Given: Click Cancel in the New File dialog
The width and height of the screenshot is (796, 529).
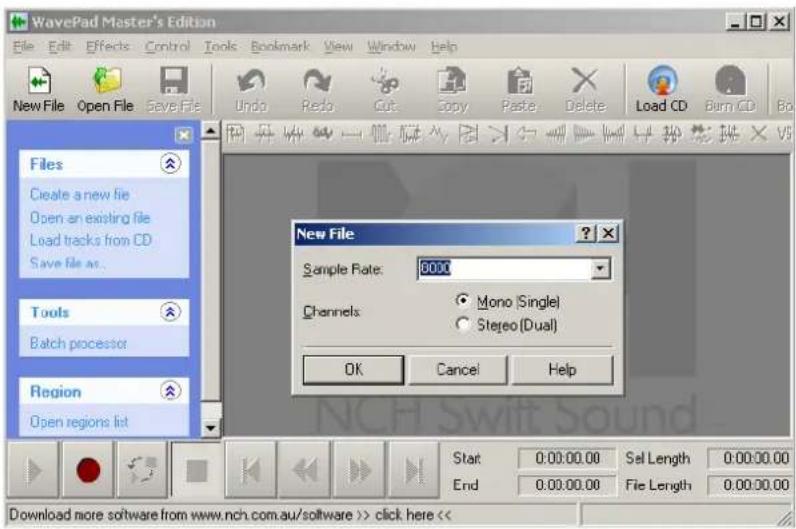Looking at the screenshot, I should coord(458,370).
